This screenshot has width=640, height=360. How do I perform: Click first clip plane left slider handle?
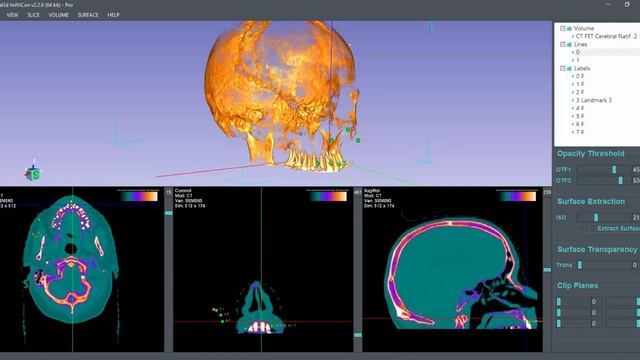point(559,302)
